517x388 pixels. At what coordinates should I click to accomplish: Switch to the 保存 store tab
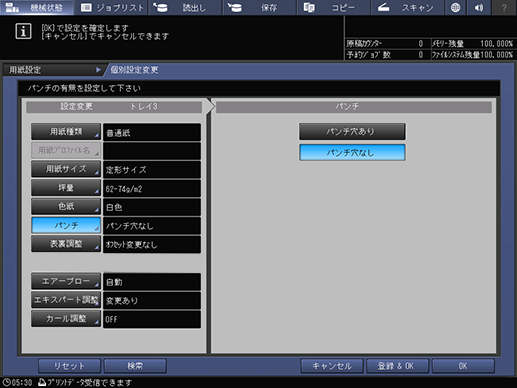pyautogui.click(x=260, y=7)
